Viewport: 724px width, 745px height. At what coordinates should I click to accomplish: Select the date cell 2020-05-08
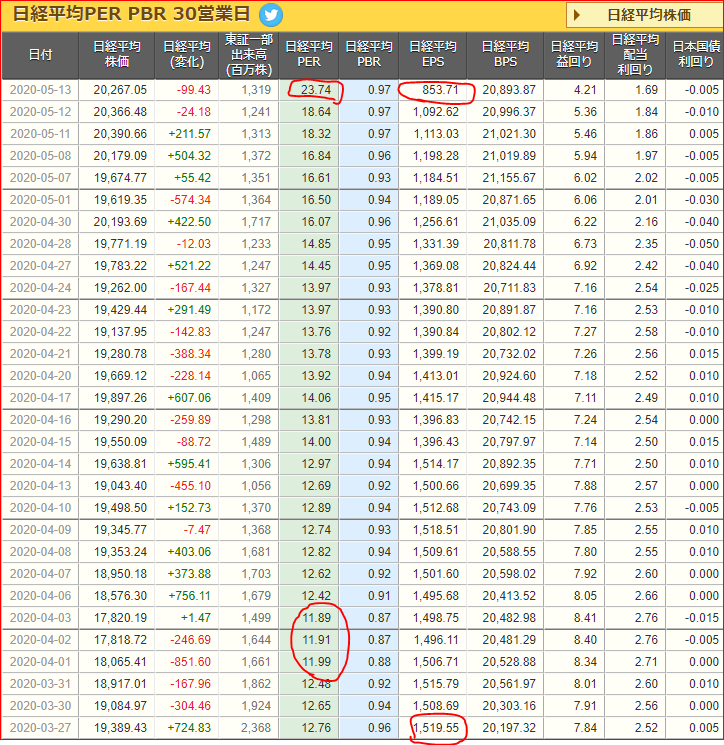pos(40,156)
